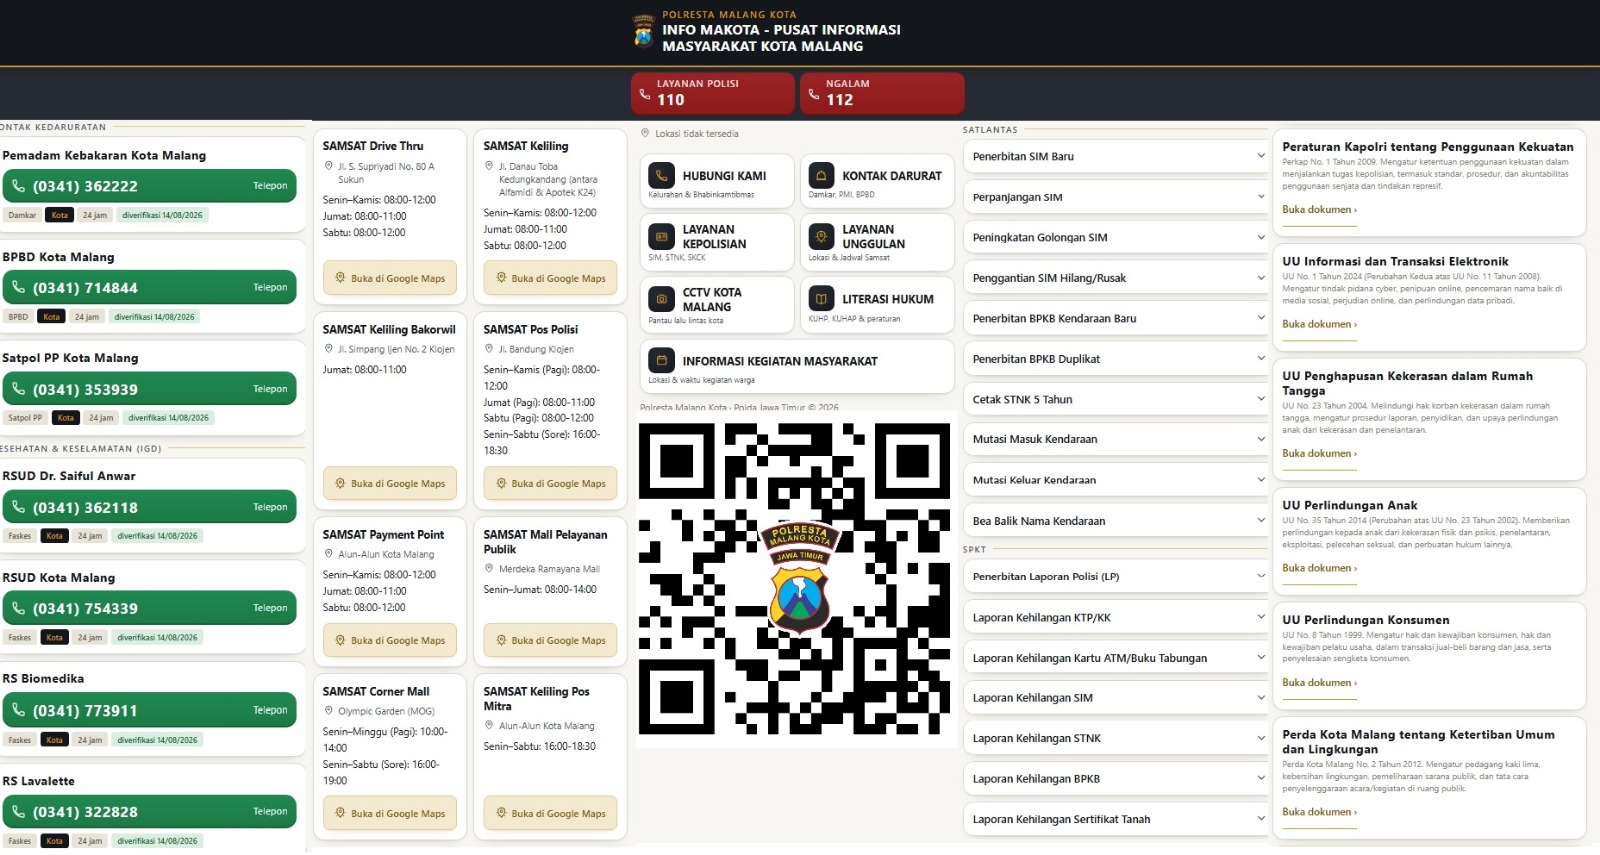Open Buka dokumen for UU Perlindungan Anak
The width and height of the screenshot is (1600, 855).
[x=1319, y=568]
